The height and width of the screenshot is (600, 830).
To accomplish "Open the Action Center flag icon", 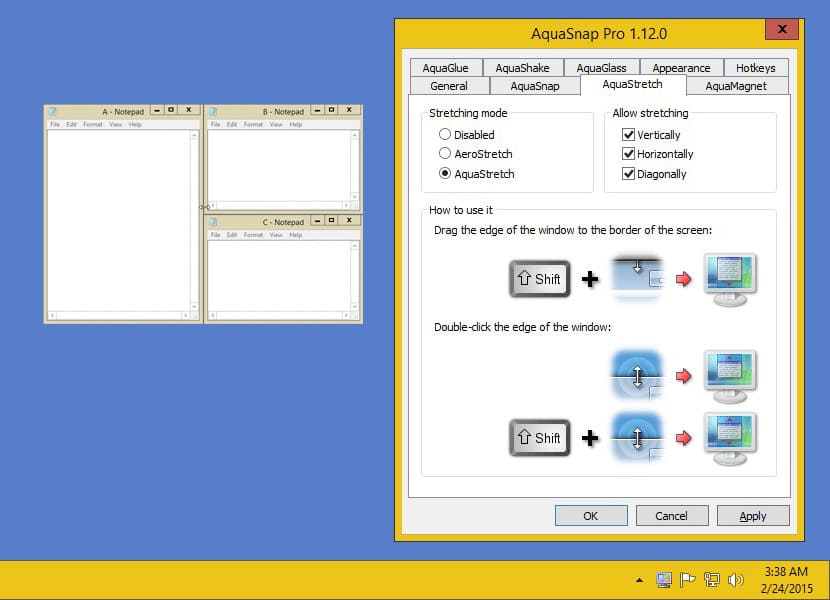I will 687,580.
